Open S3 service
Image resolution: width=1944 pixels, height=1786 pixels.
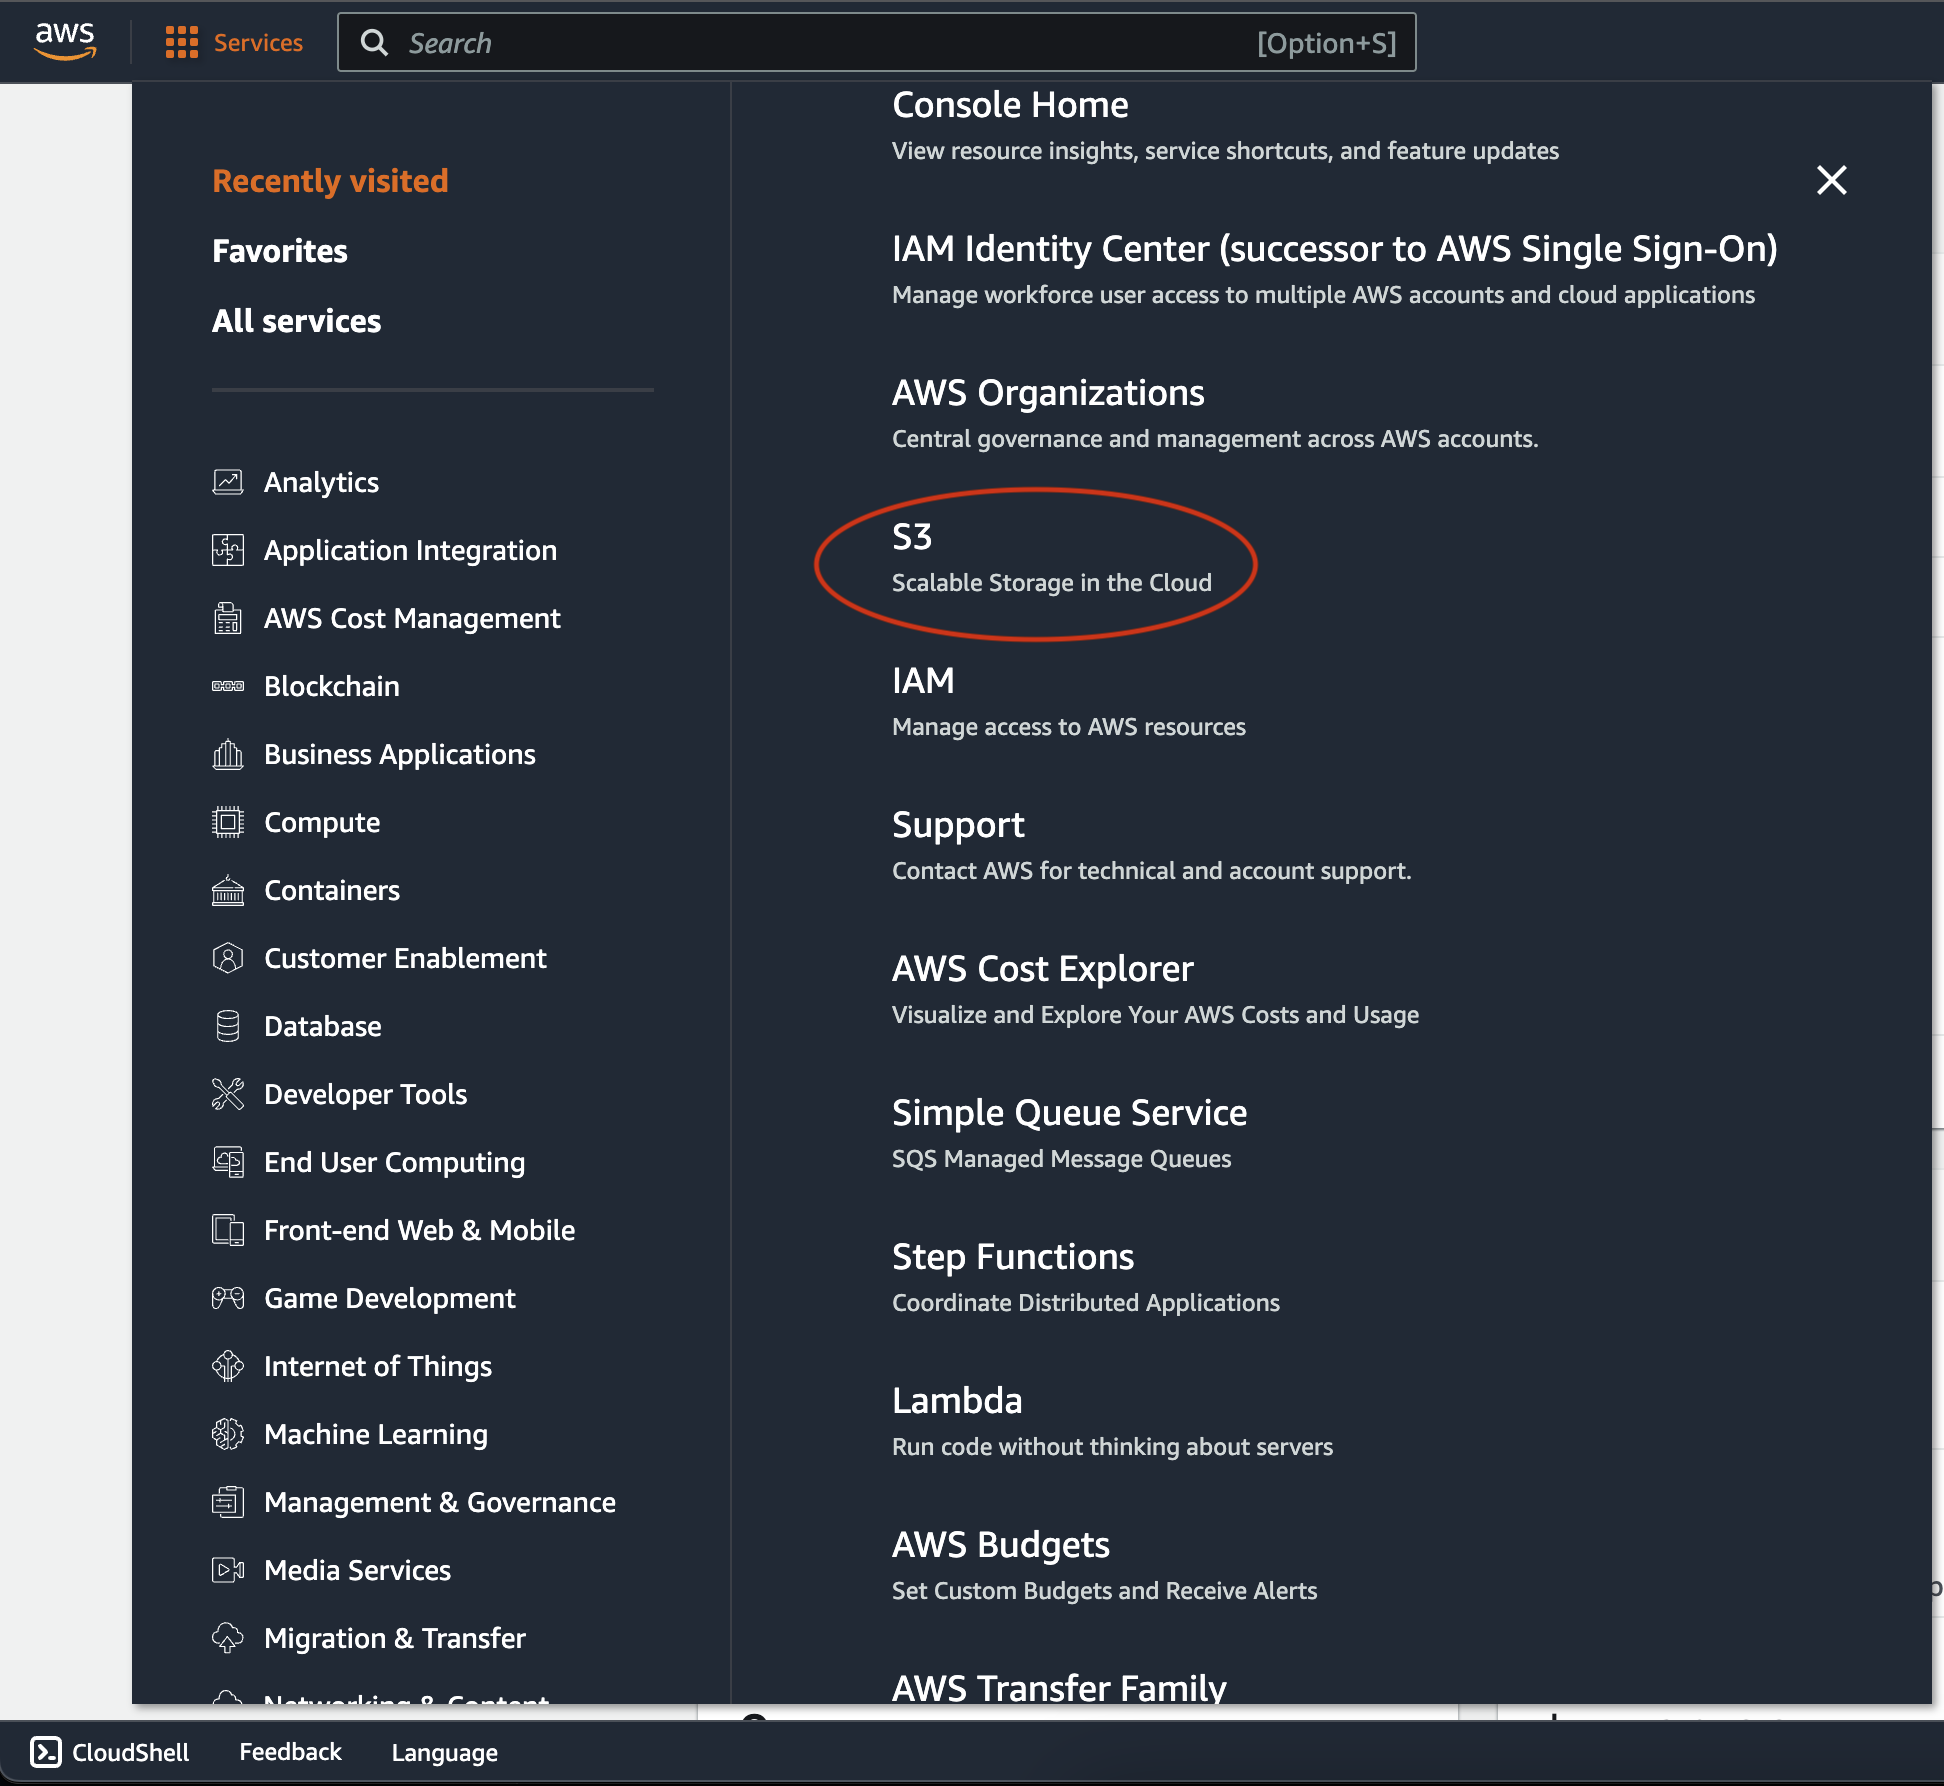click(x=912, y=537)
